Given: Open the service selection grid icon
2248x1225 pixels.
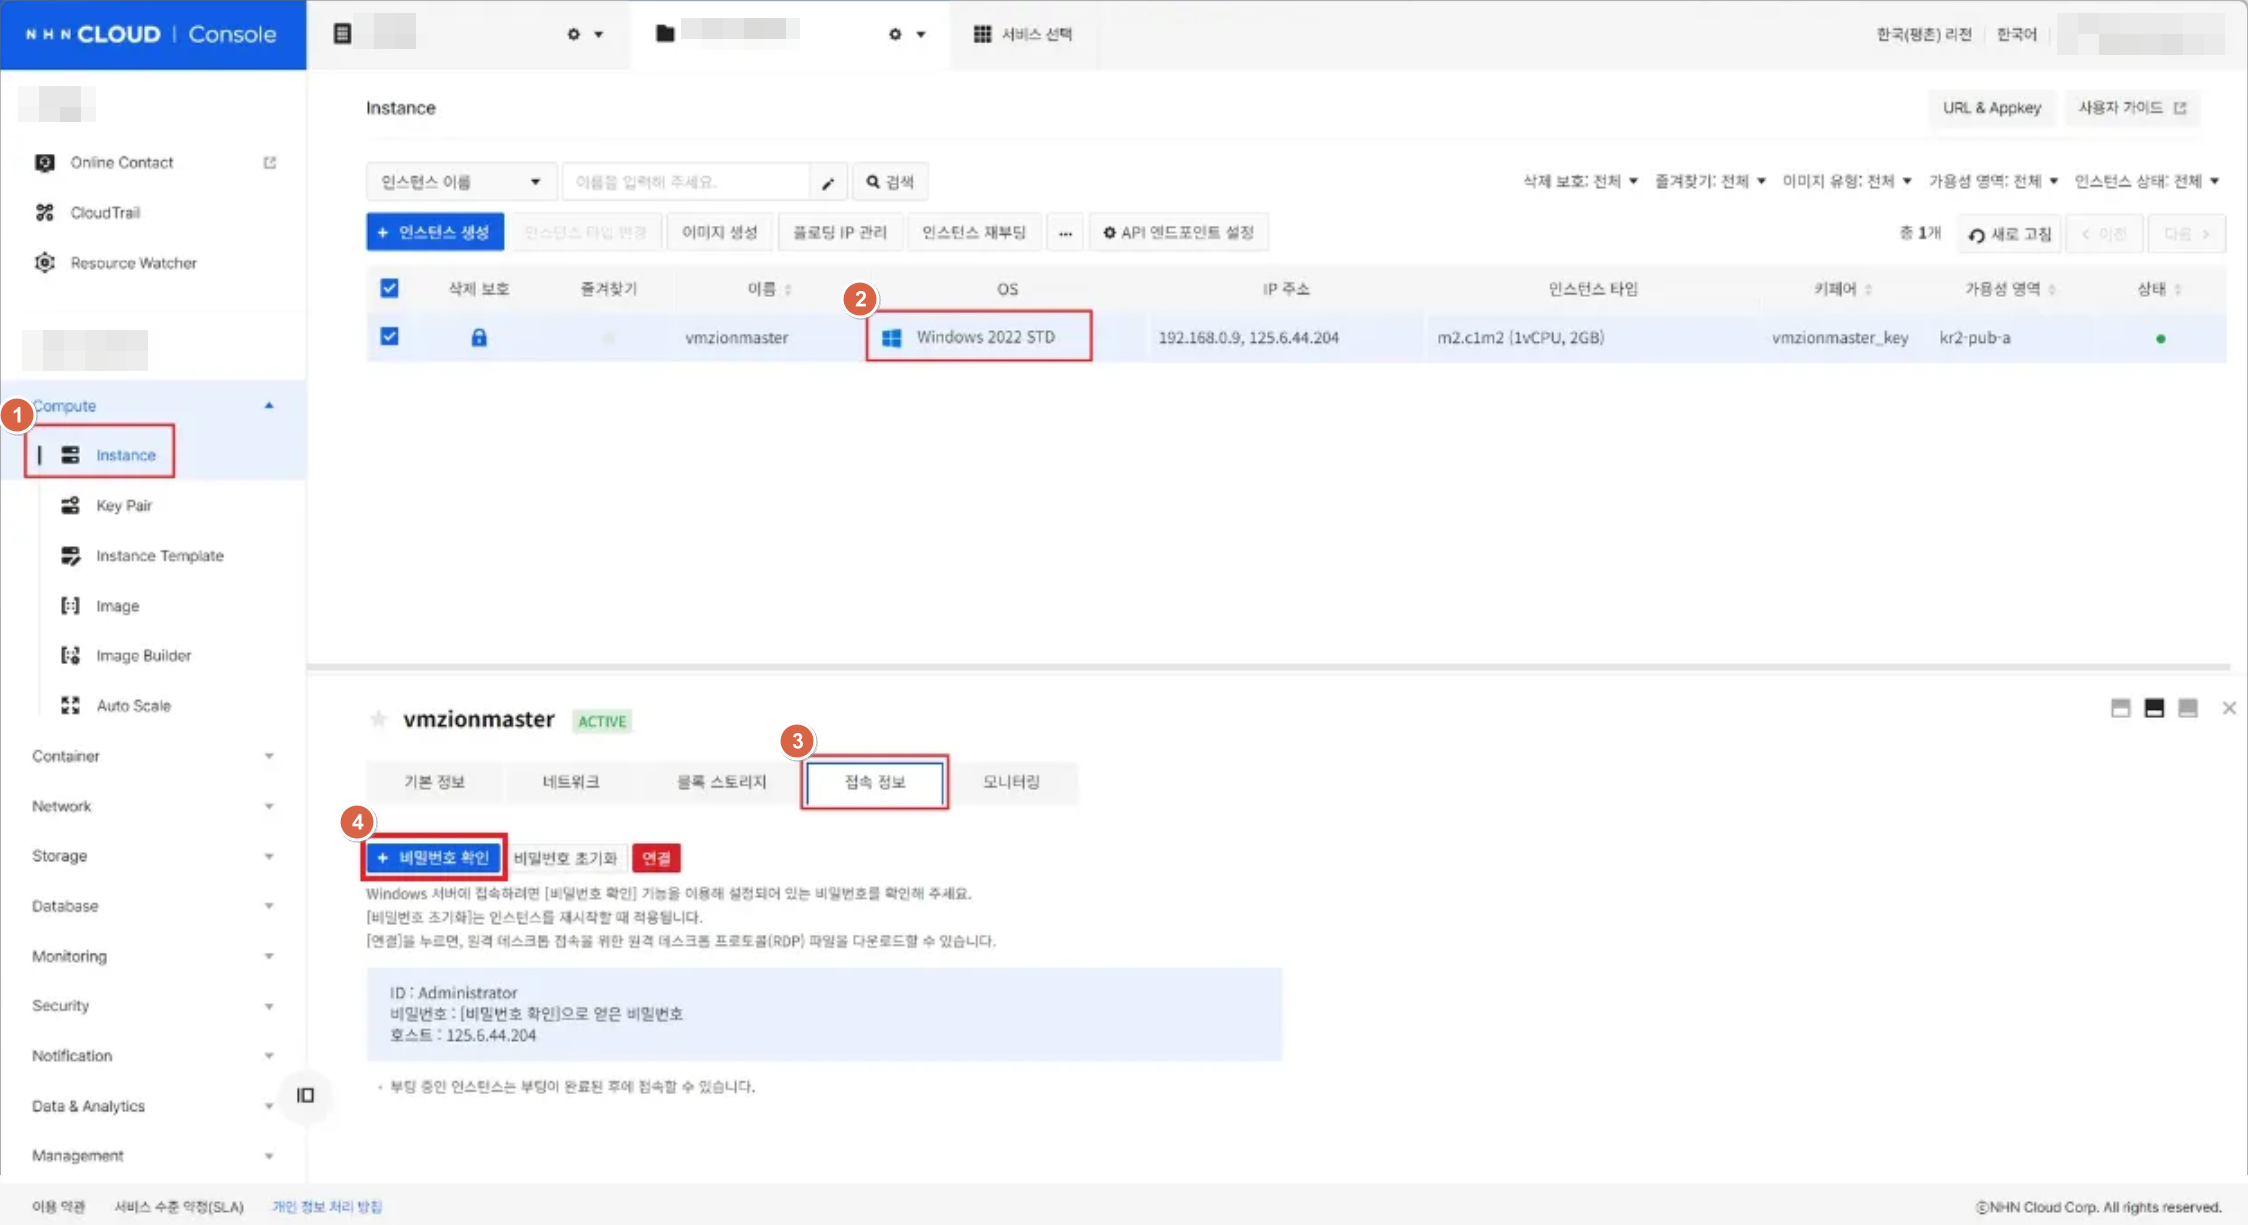Looking at the screenshot, I should coord(982,34).
